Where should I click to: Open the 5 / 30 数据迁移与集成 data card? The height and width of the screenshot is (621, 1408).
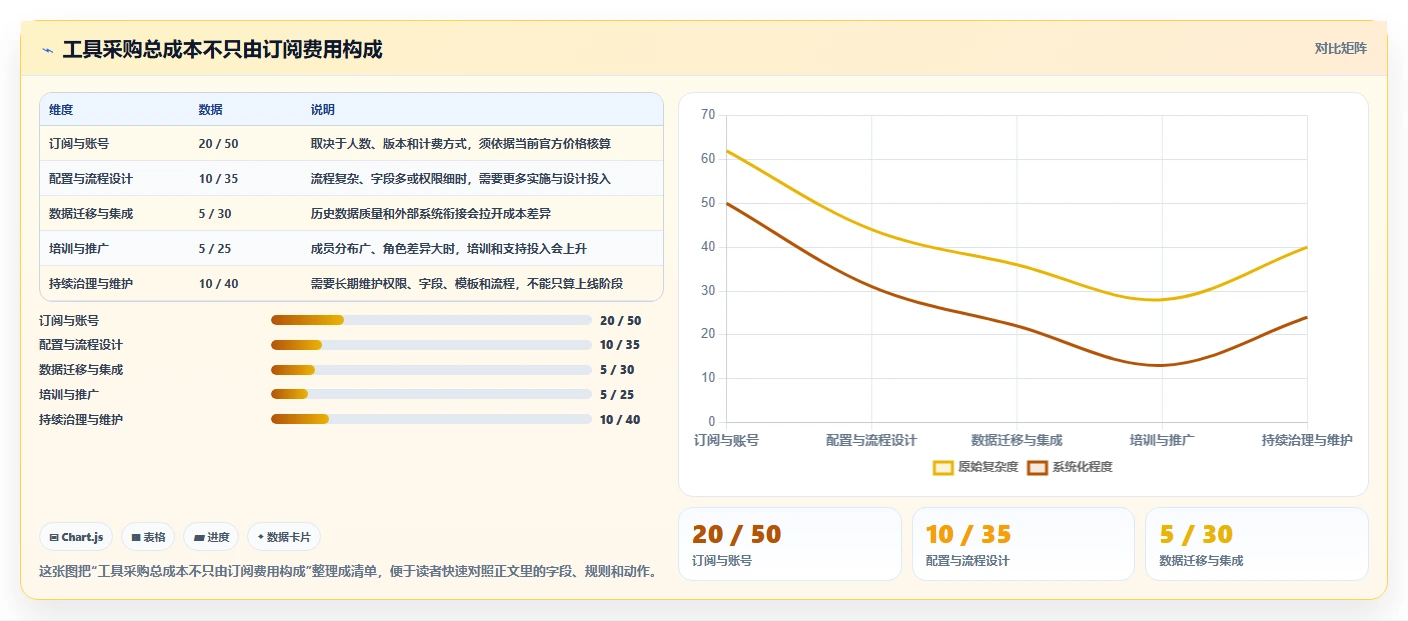coord(1257,544)
